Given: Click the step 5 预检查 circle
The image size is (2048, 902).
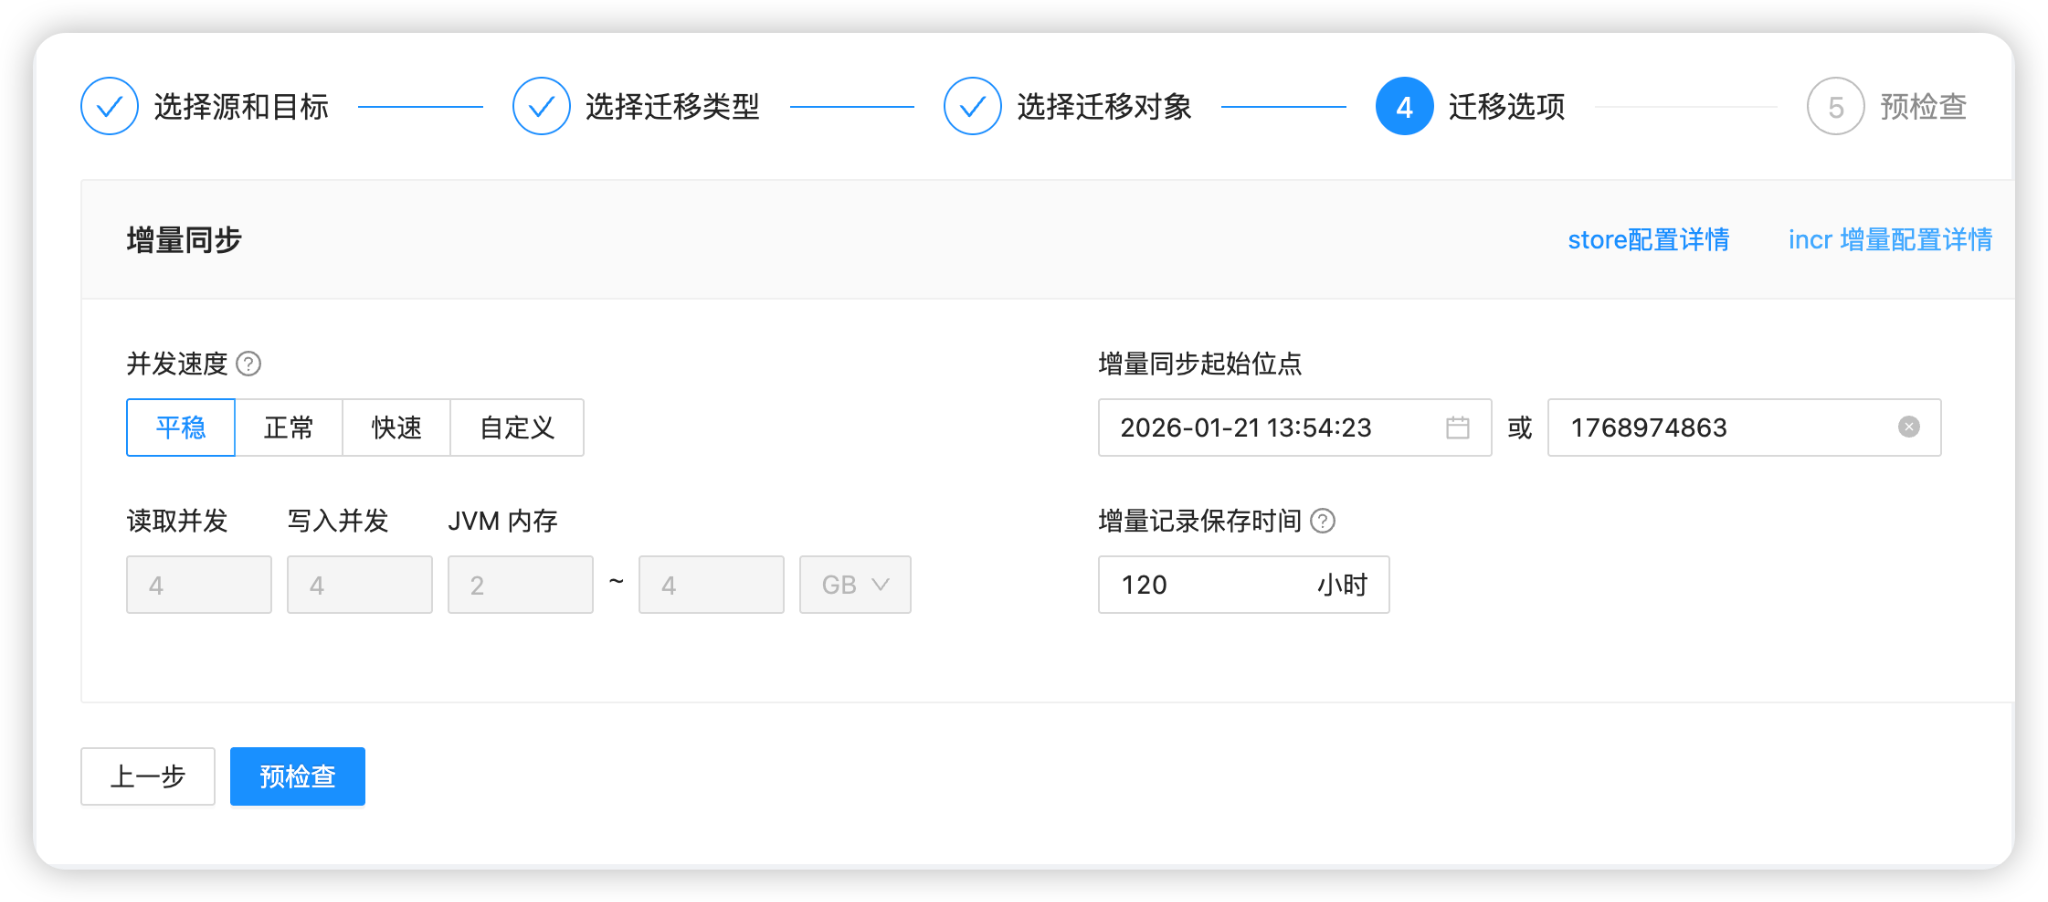Looking at the screenshot, I should [x=1835, y=107].
